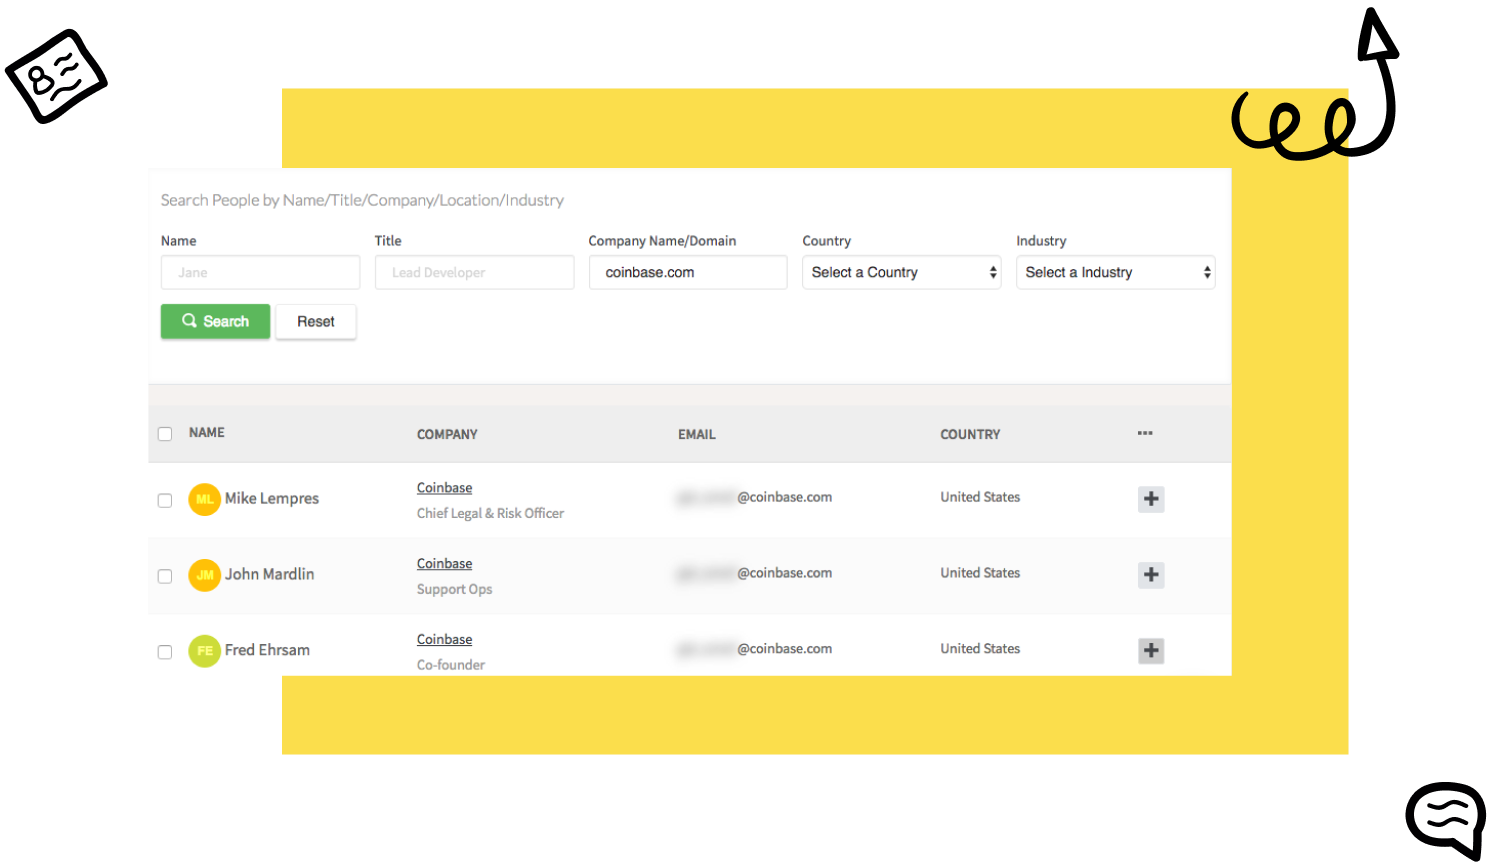The width and height of the screenshot is (1487, 863).
Task: Toggle the checkbox for Fred Ehrsam
Action: [165, 652]
